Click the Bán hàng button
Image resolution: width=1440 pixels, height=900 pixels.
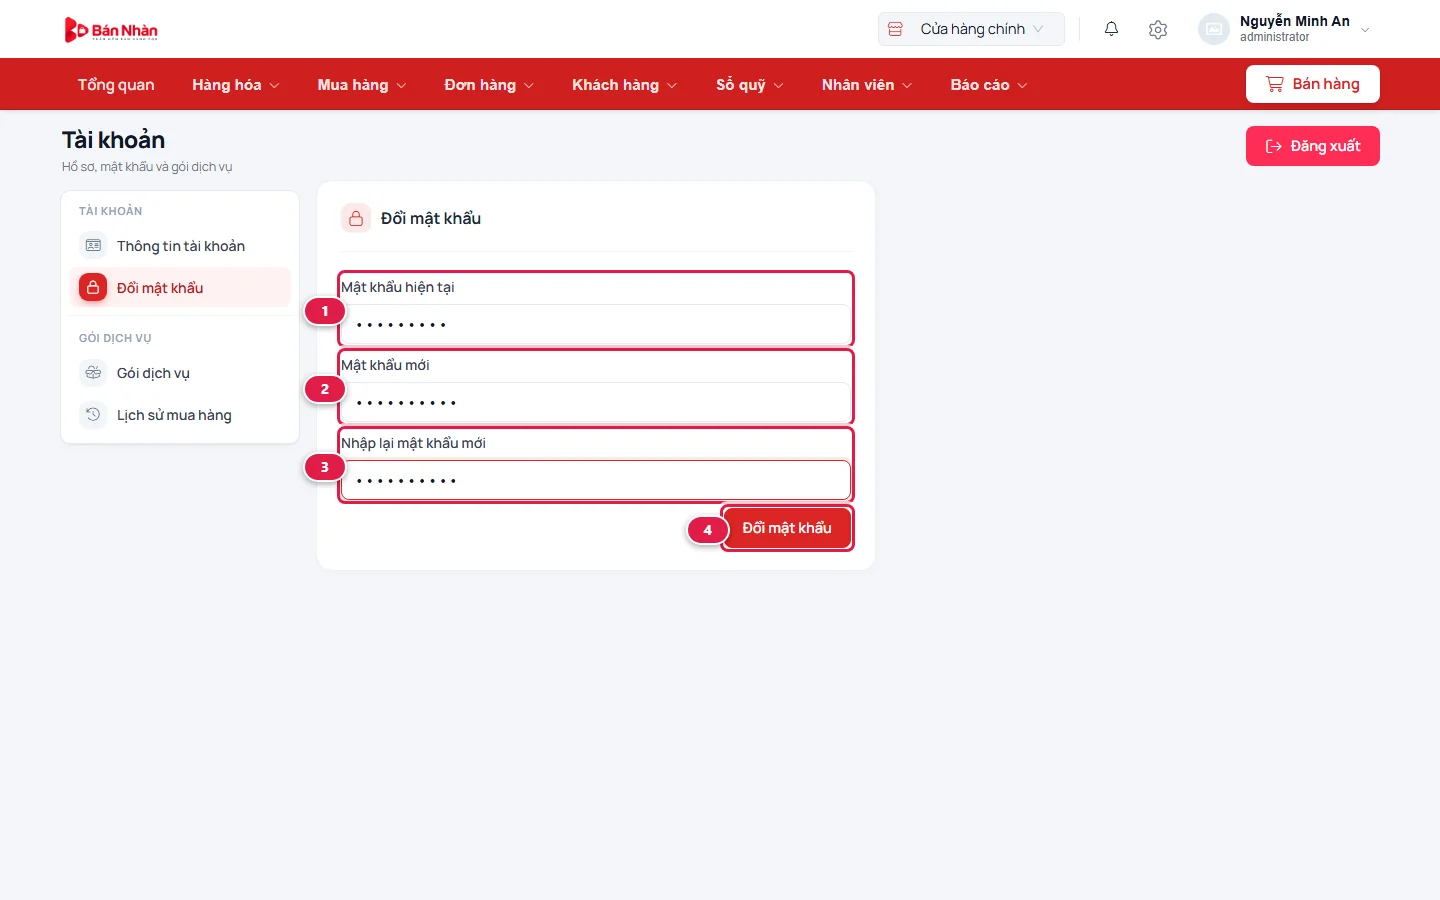coord(1312,84)
